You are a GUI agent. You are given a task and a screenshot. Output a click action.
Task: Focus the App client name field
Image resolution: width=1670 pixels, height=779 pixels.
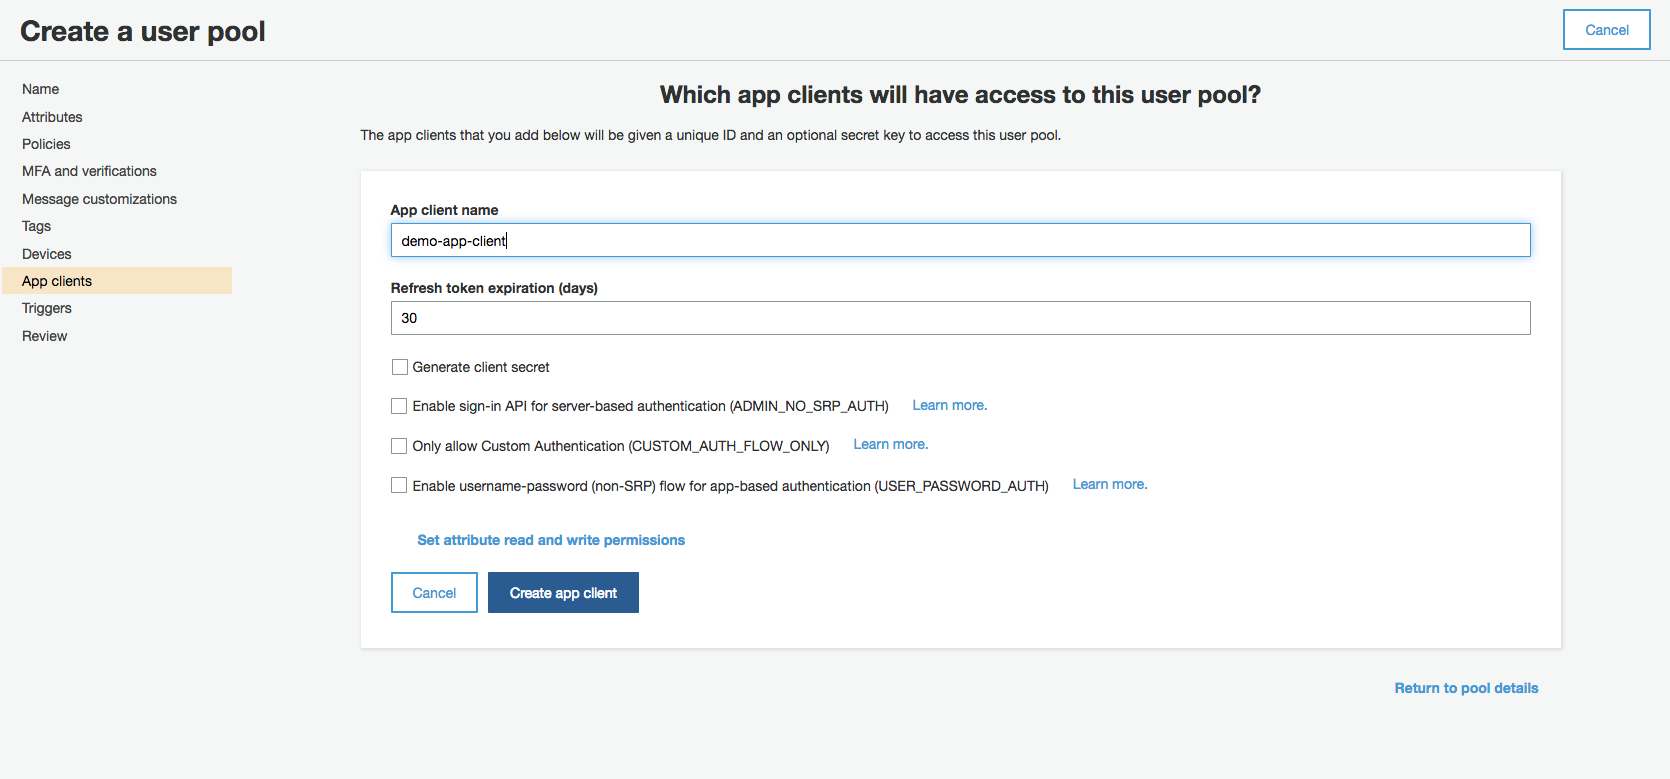(x=960, y=240)
